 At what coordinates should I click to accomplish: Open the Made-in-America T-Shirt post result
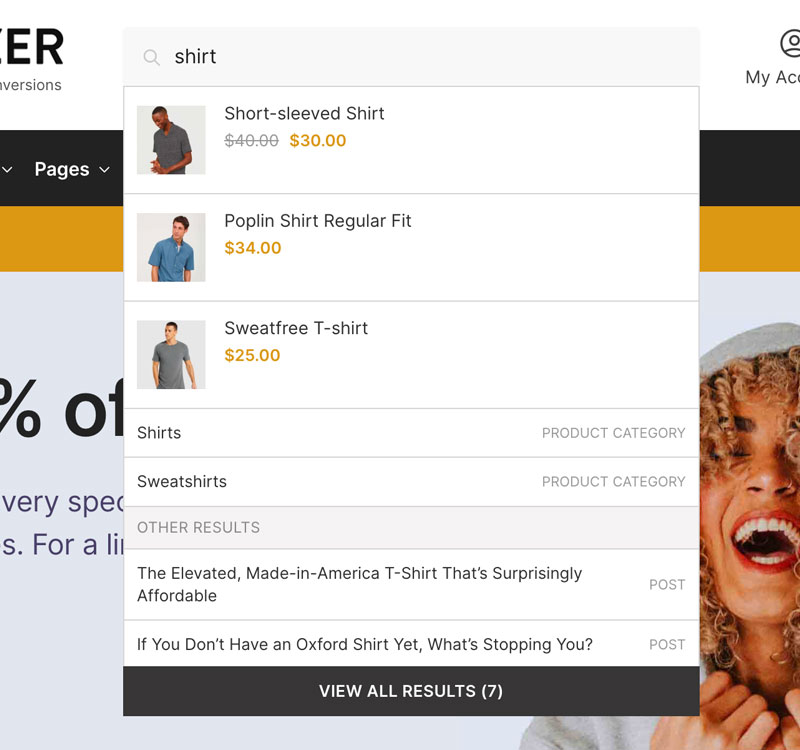[x=411, y=584]
